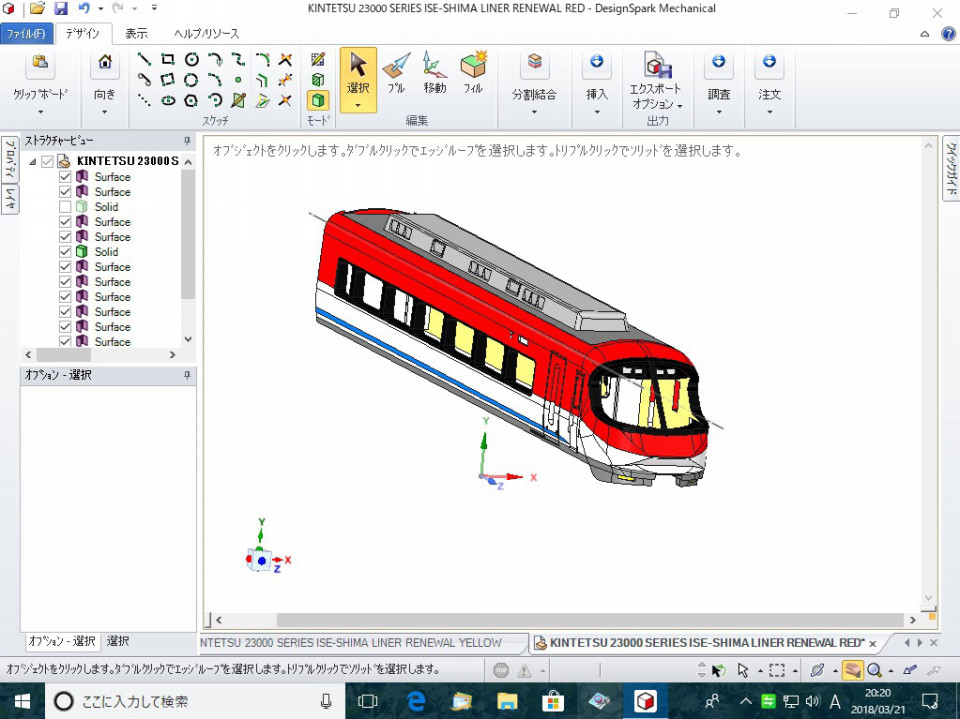Open the クイックガイド side tab
This screenshot has width=960, height=719.
coord(951,168)
